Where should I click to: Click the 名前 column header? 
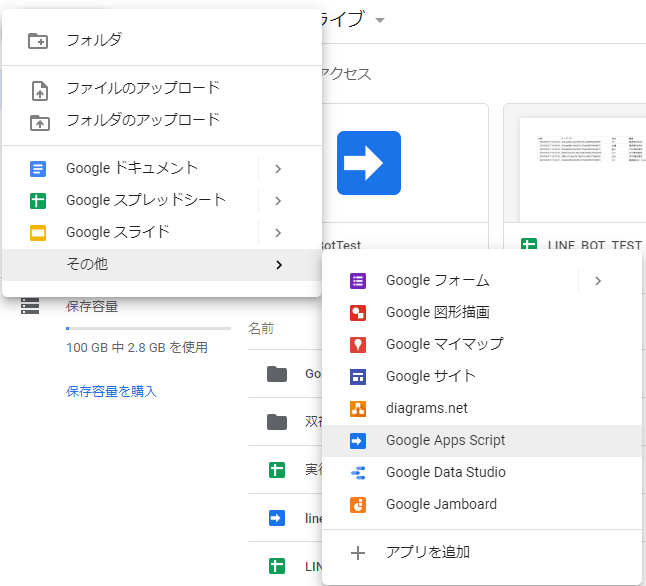point(261,329)
